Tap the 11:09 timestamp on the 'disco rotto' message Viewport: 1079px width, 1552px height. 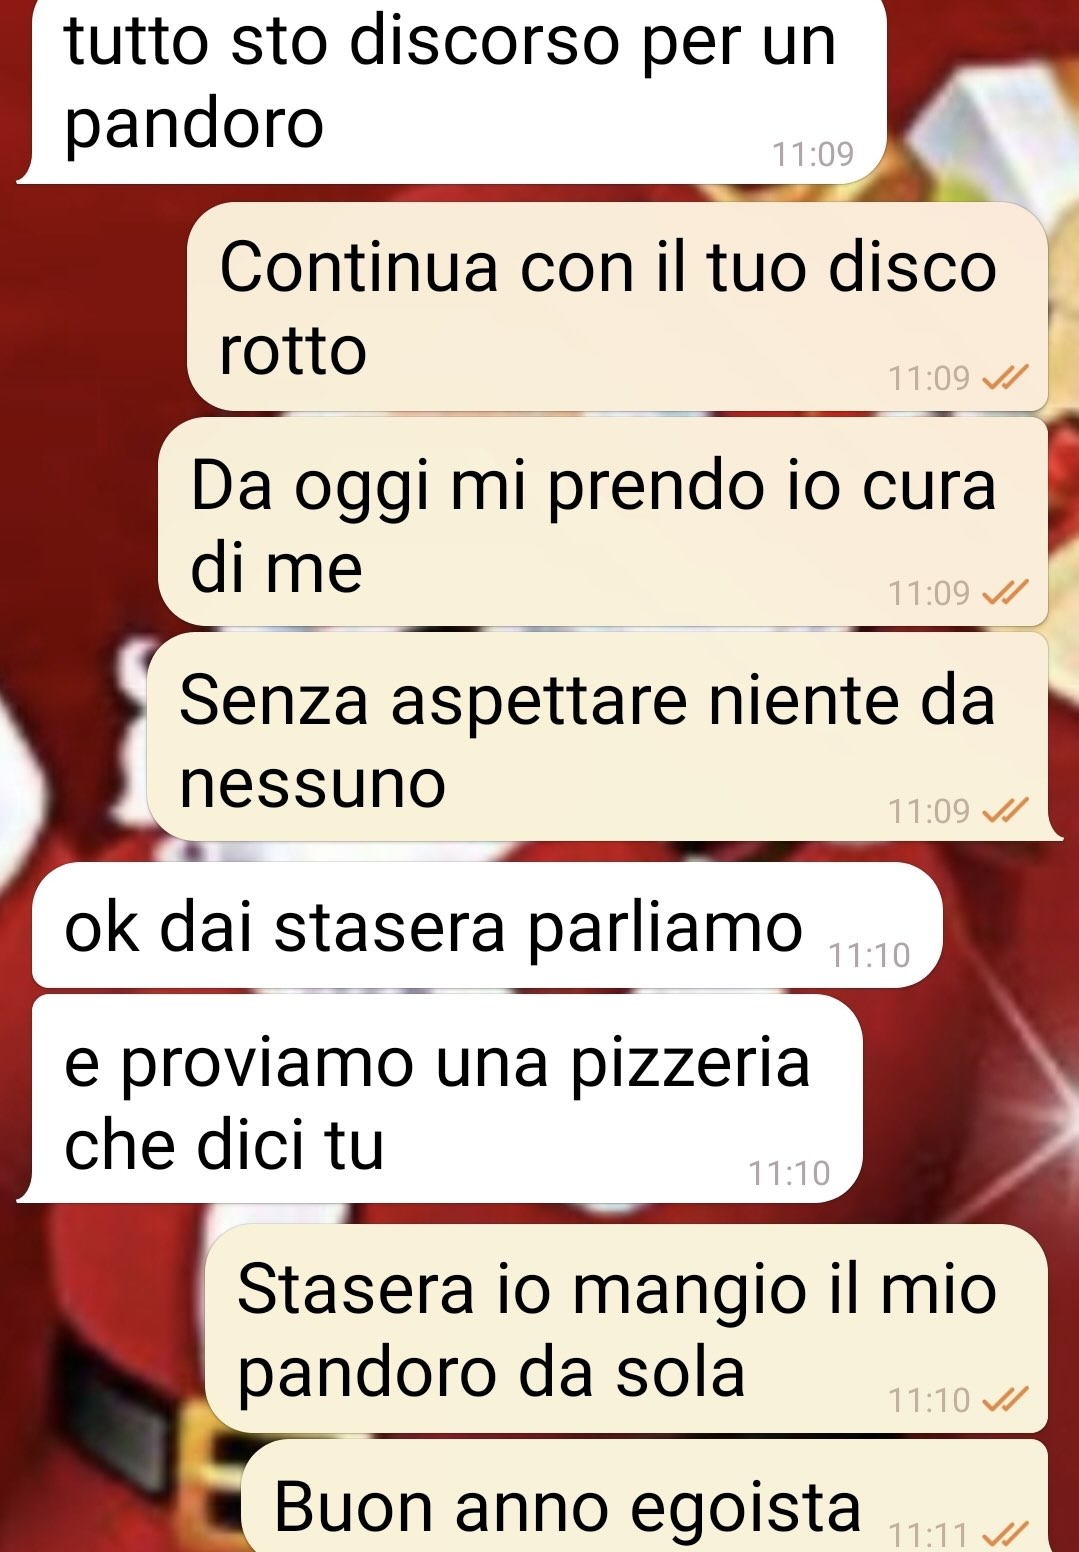(x=929, y=378)
